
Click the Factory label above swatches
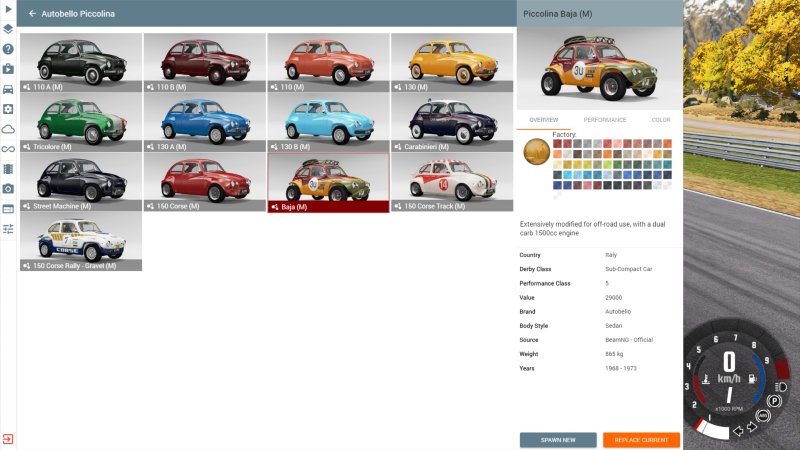pyautogui.click(x=564, y=135)
